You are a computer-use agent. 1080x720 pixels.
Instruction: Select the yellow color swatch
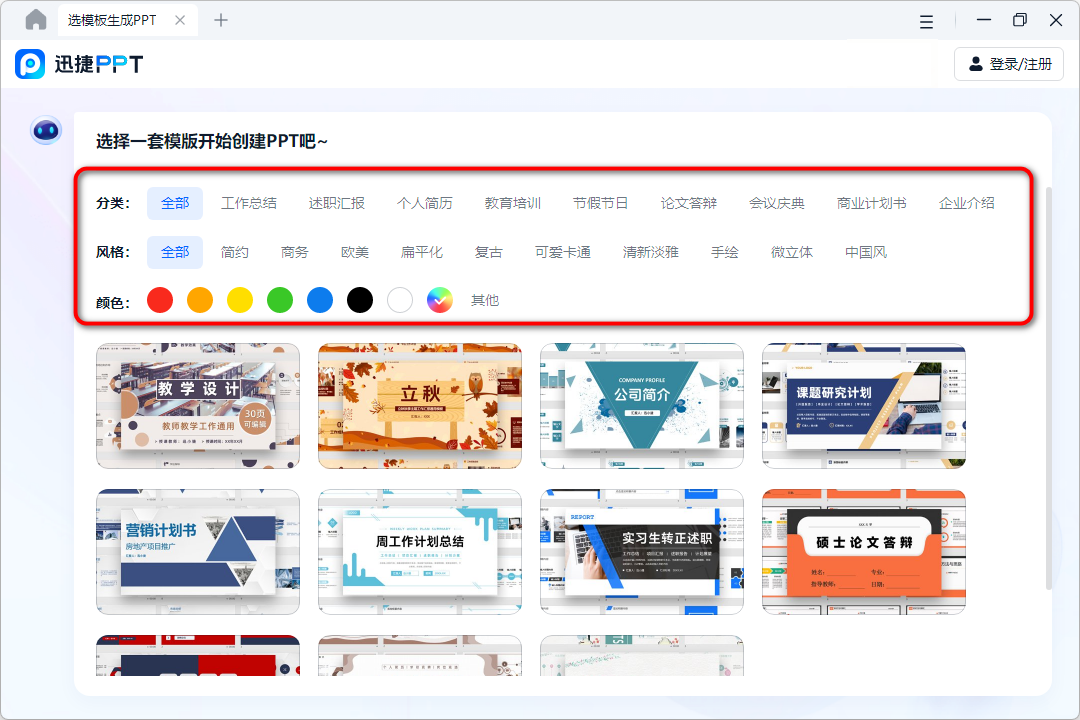pos(240,300)
